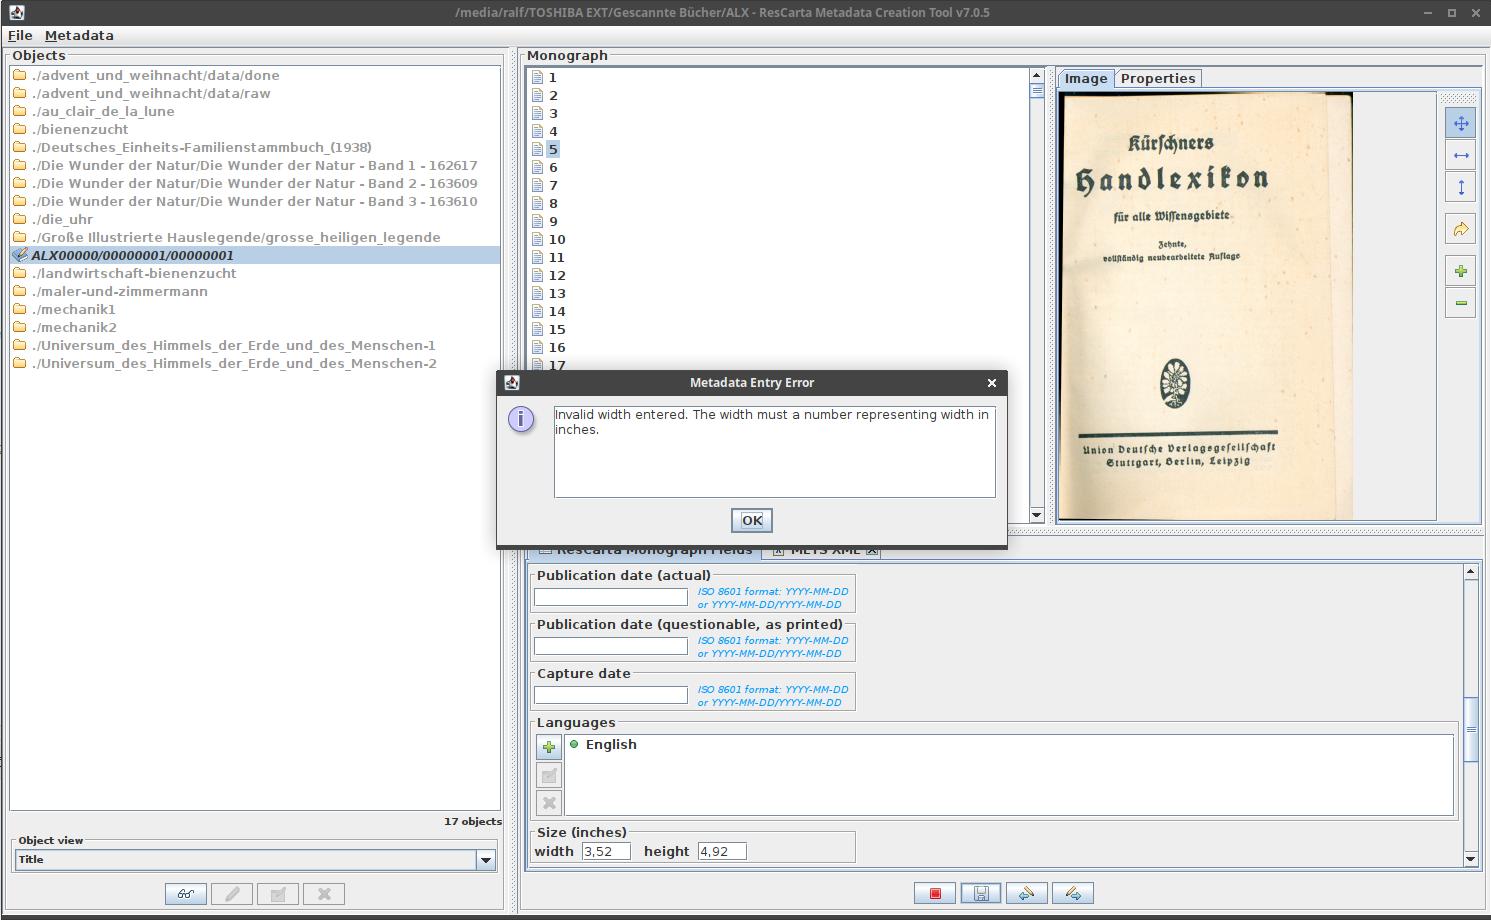Select ./maler-und-zimmermann object

119,291
